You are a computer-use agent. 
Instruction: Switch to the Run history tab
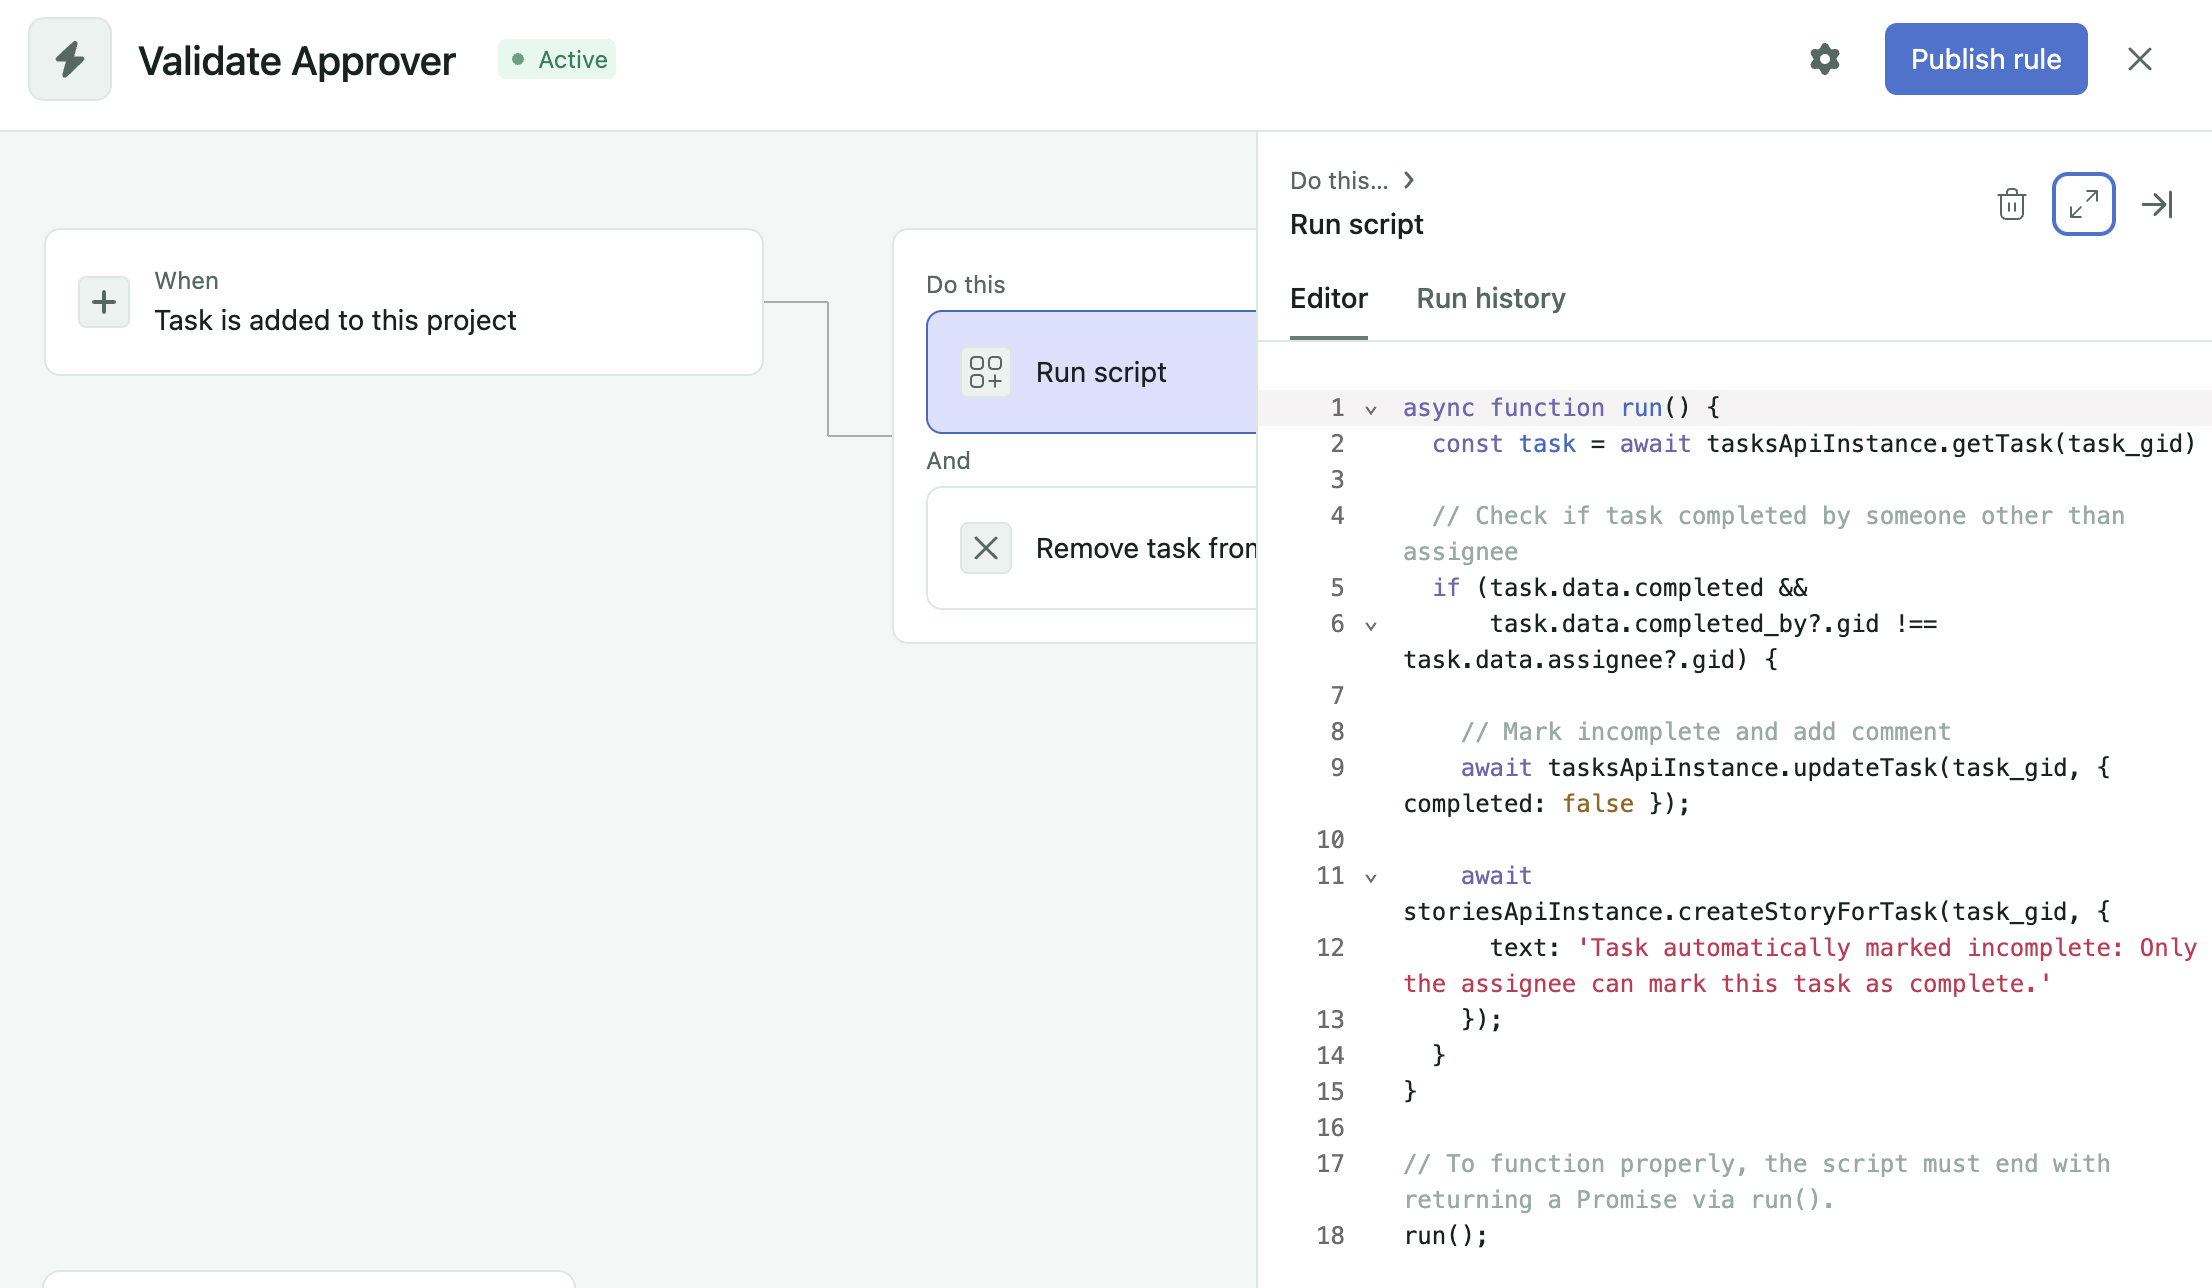(x=1490, y=298)
